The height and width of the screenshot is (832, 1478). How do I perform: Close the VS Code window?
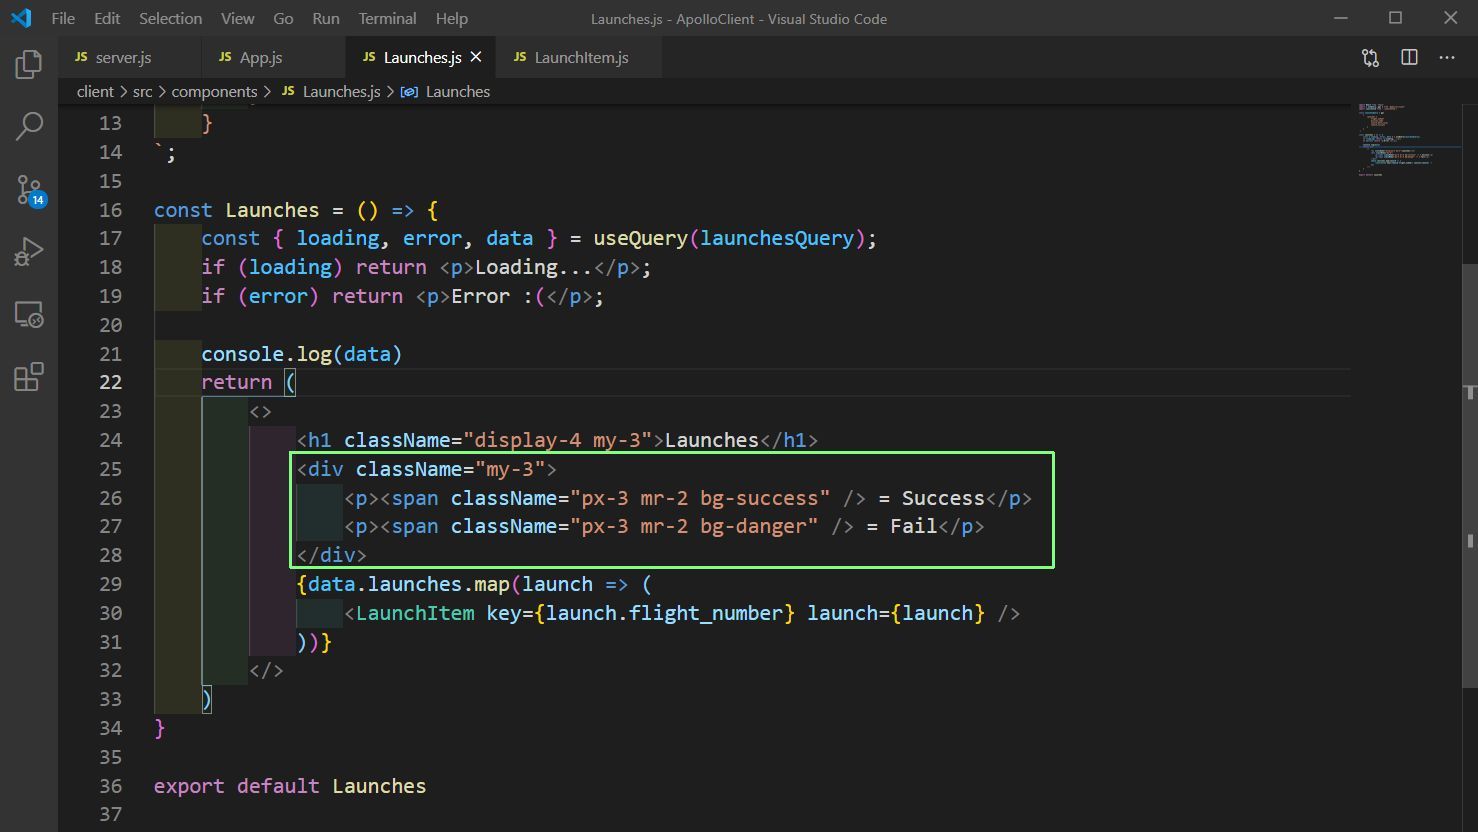[1451, 18]
